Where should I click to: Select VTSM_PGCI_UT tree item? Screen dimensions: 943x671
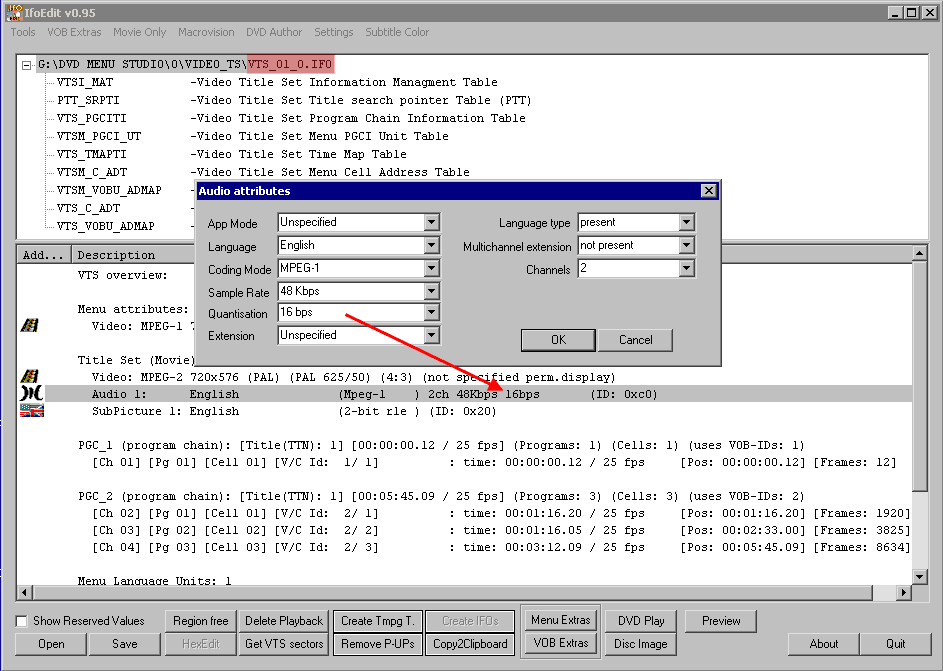pos(99,136)
